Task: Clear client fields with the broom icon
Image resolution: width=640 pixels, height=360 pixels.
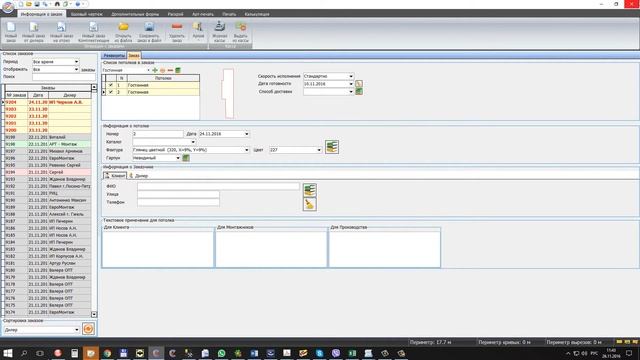Action: [310, 204]
